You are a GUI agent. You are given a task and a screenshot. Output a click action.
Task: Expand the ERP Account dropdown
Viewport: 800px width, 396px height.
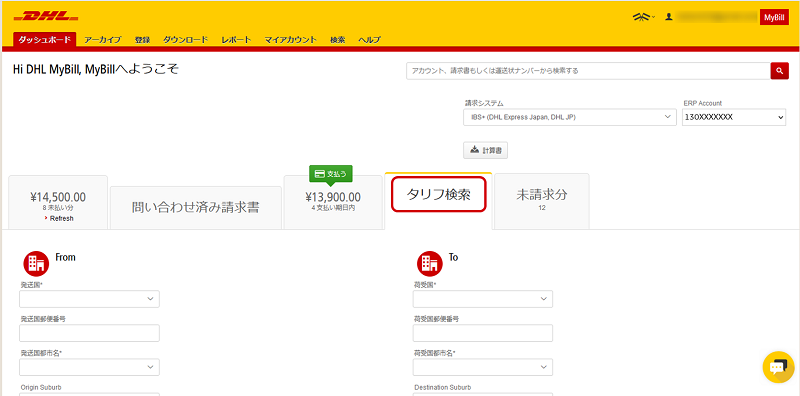(x=734, y=117)
